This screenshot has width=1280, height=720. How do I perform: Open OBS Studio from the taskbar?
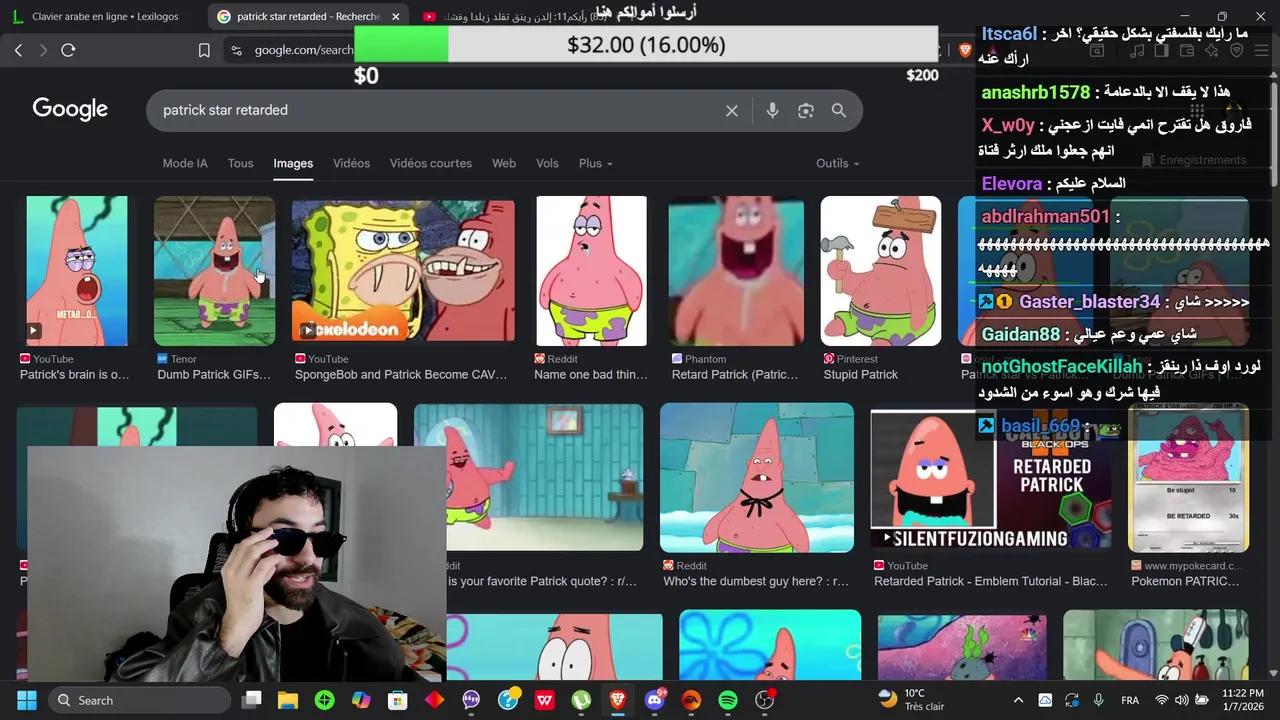point(765,700)
